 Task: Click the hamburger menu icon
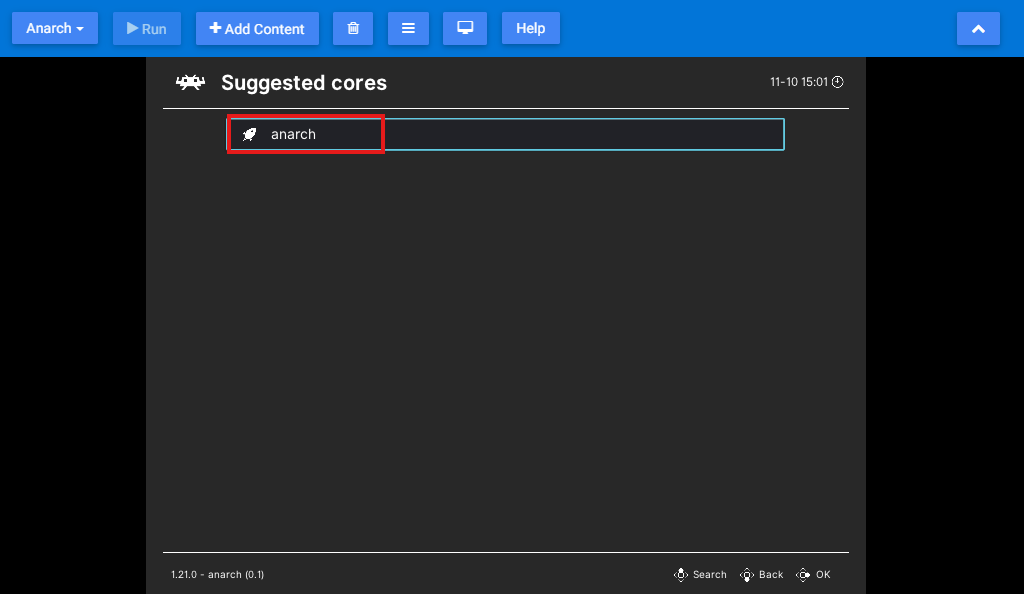pos(408,28)
